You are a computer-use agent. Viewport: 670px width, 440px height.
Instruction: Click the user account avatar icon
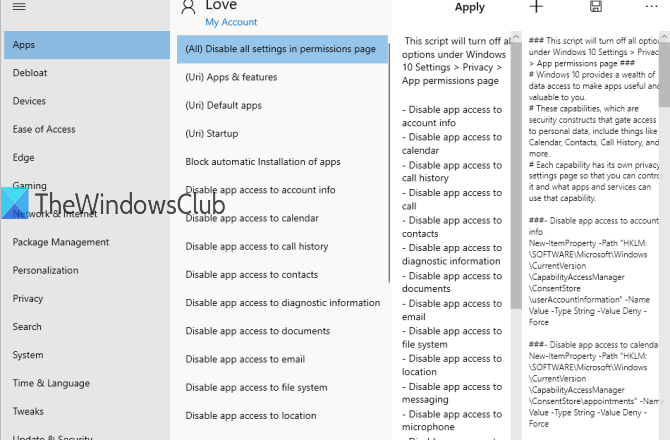(x=188, y=7)
